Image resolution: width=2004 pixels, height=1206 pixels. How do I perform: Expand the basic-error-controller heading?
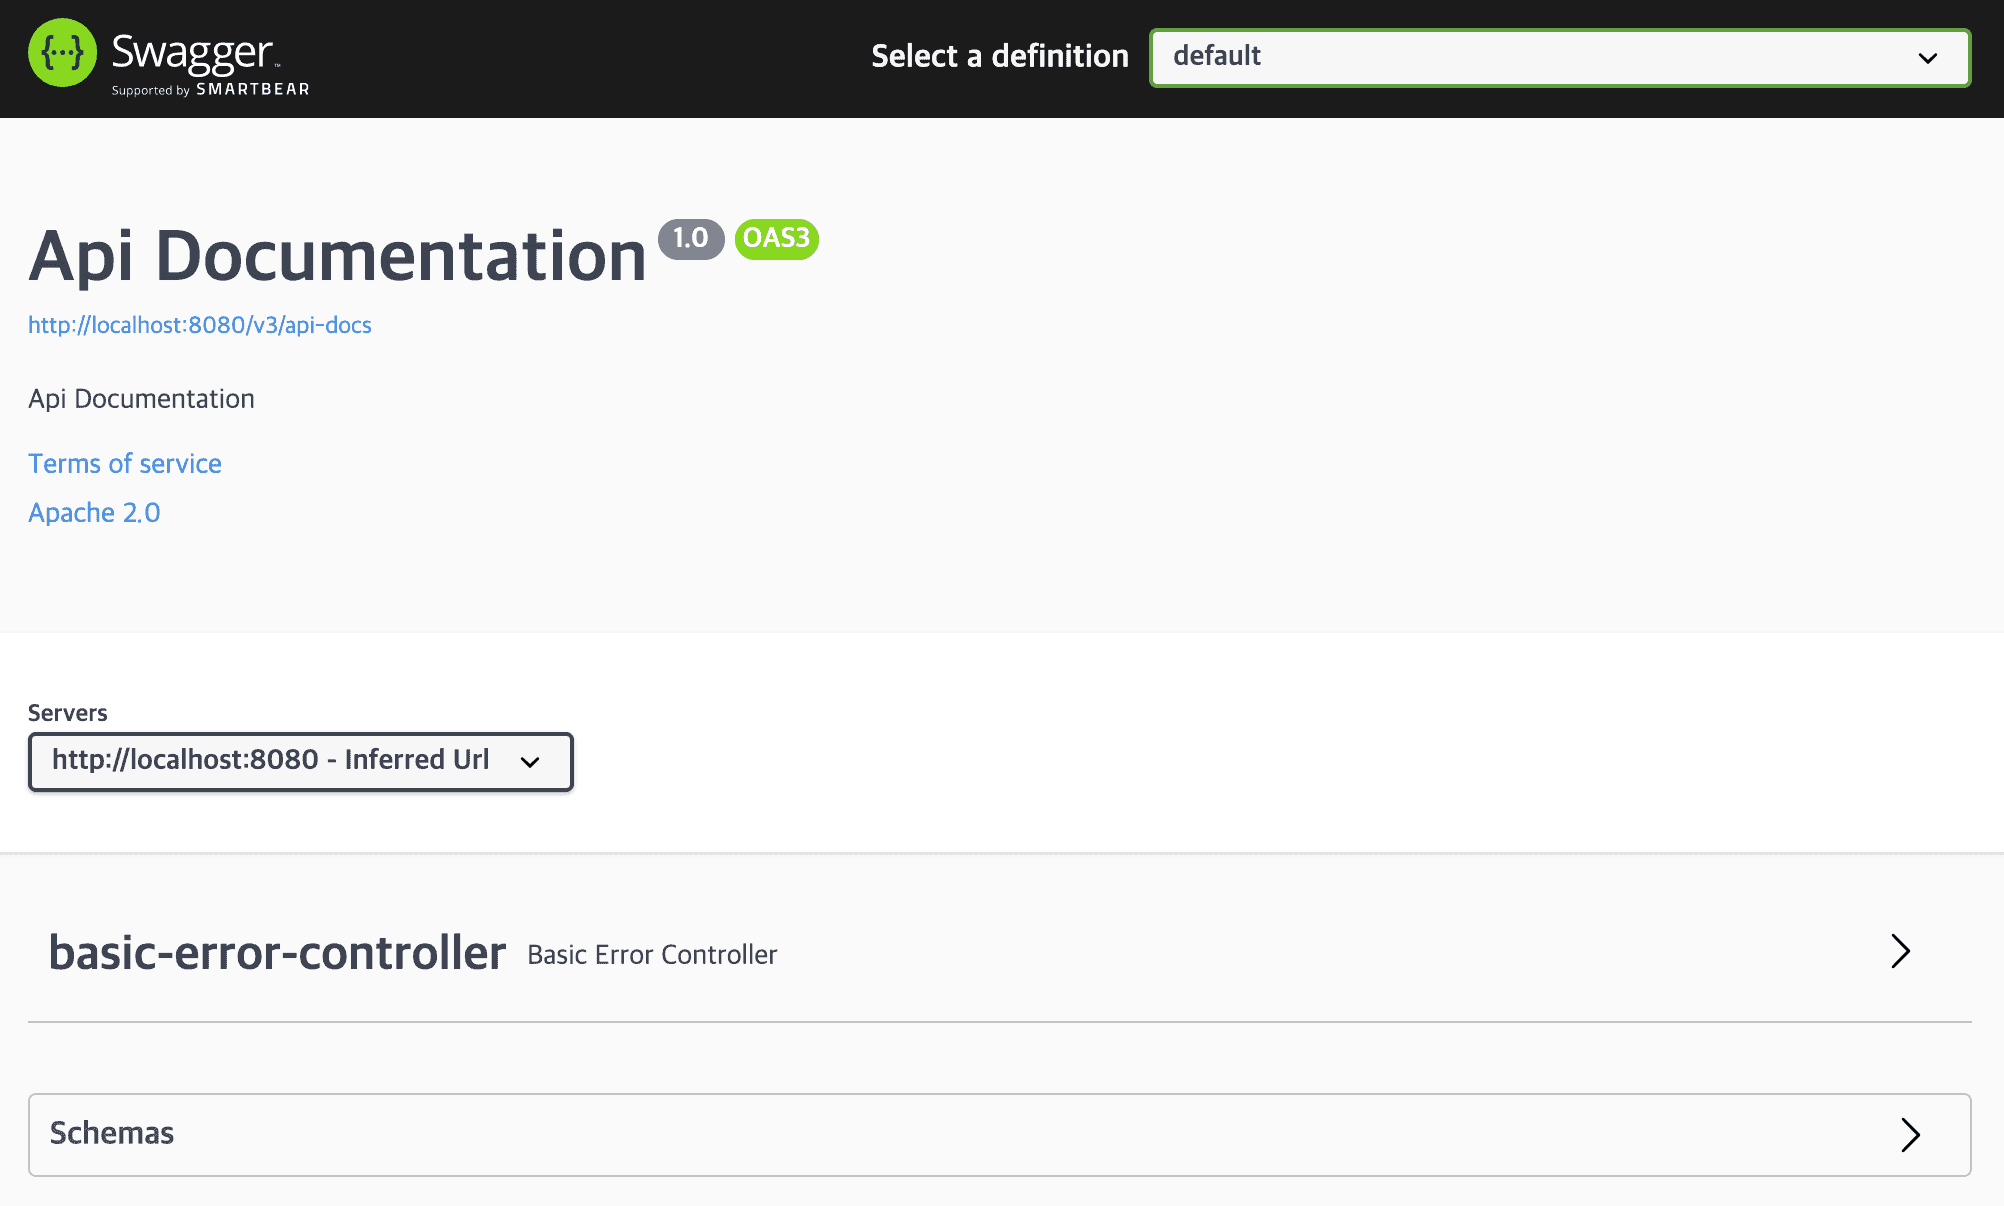coord(277,953)
